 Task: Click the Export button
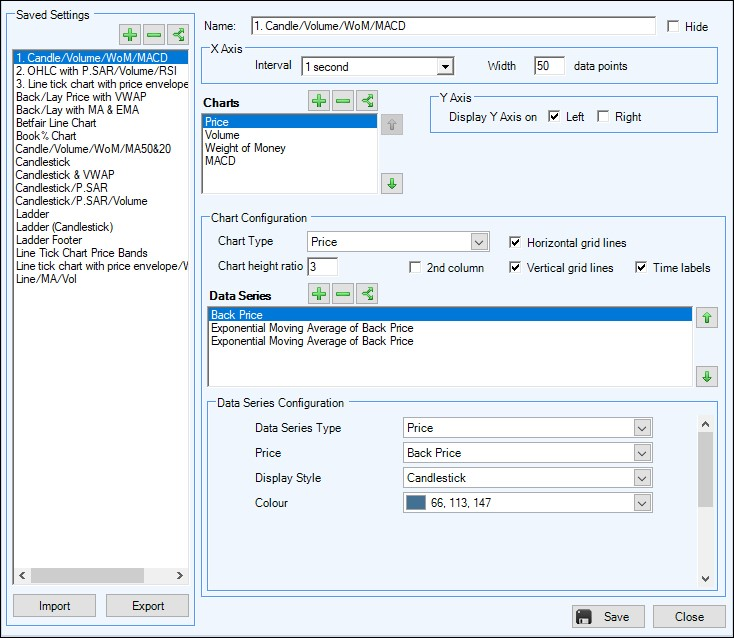147,606
